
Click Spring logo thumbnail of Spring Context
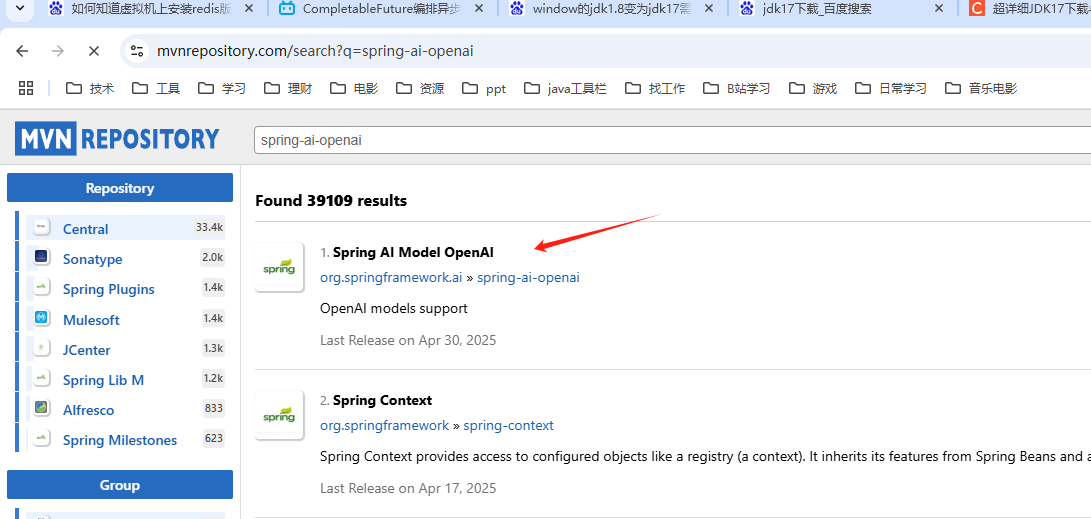[x=280, y=416]
